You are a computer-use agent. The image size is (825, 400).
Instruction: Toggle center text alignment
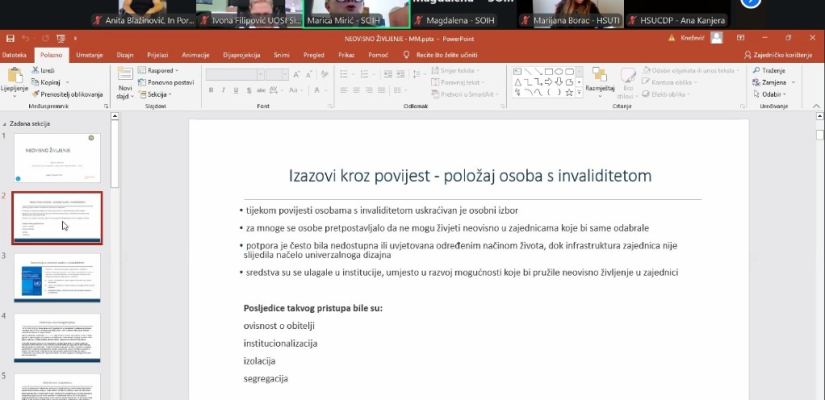(x=356, y=91)
